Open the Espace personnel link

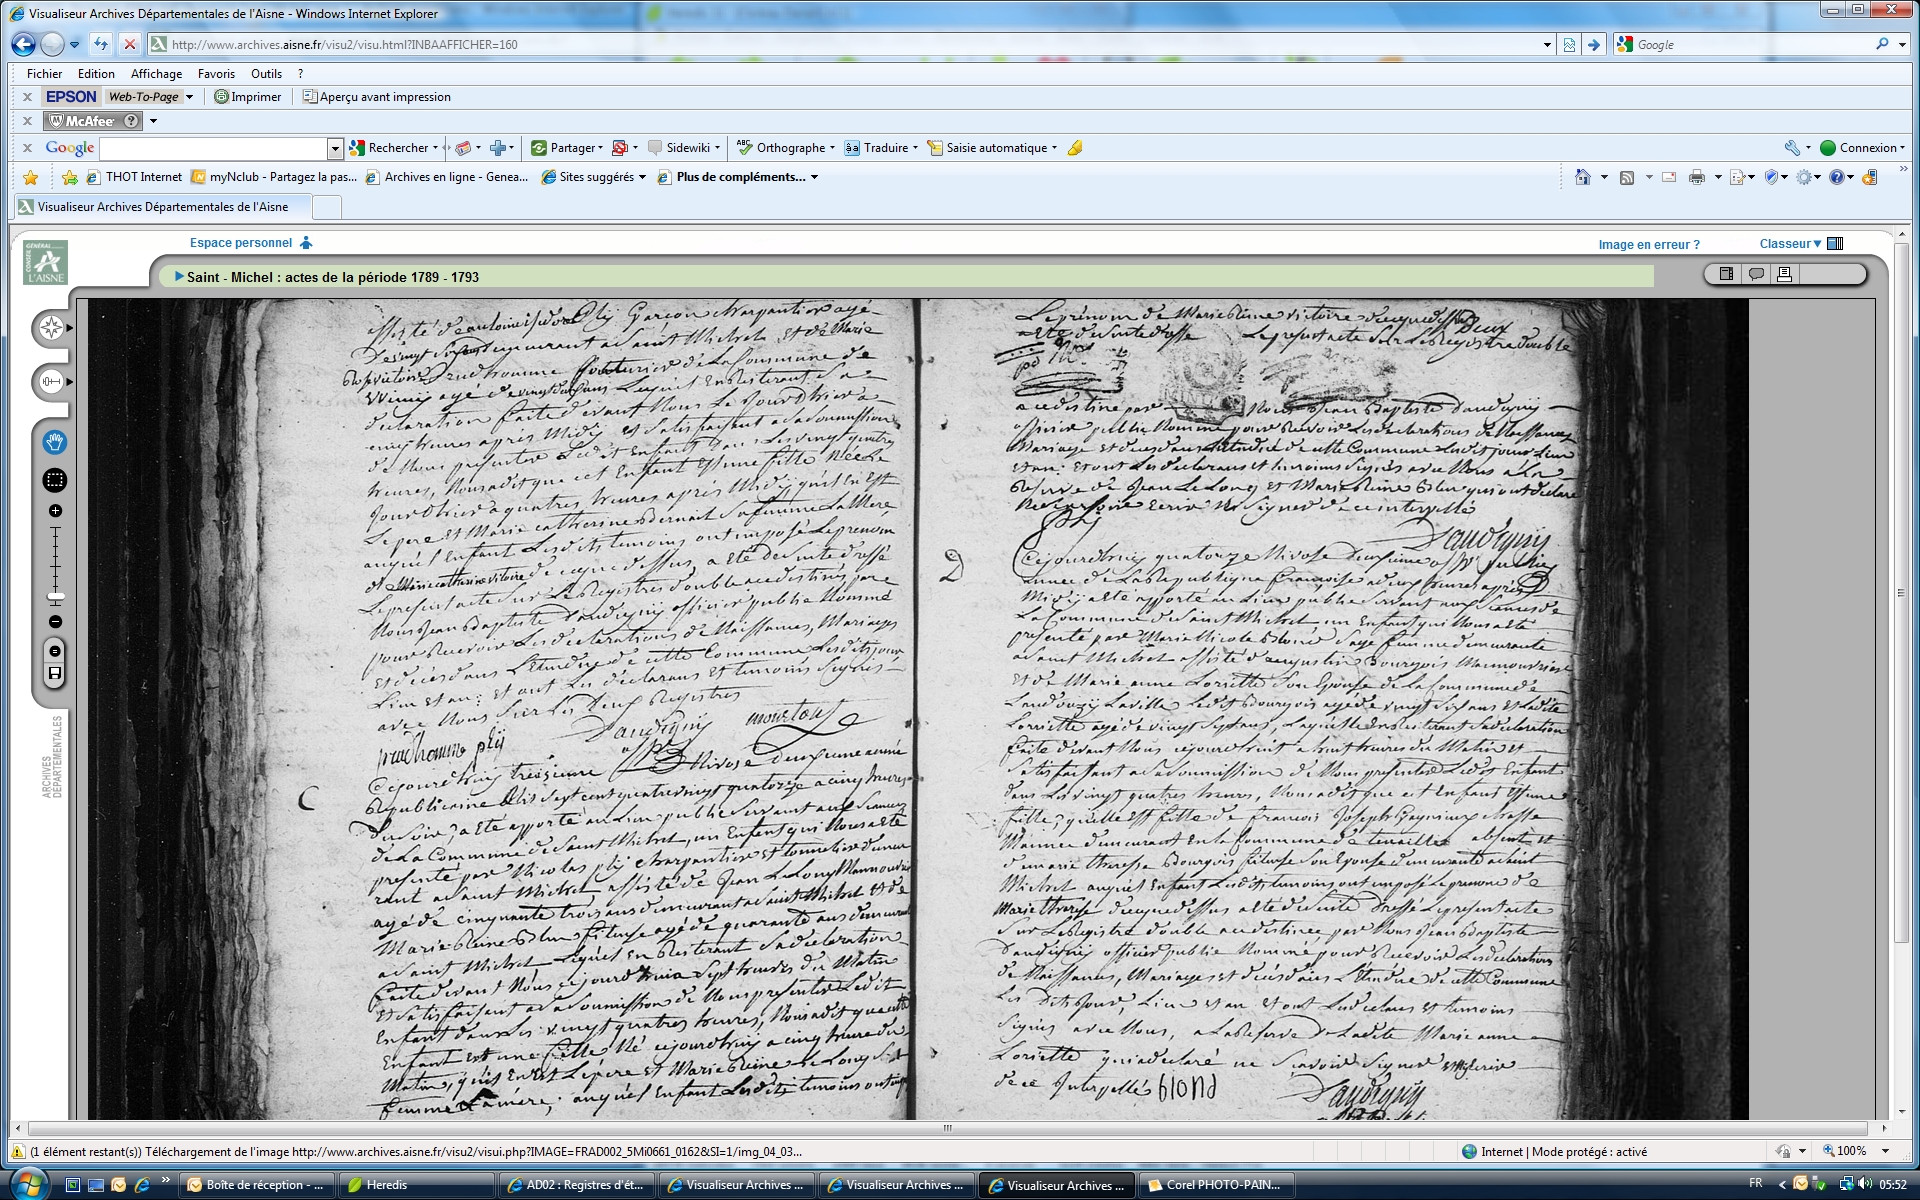click(x=241, y=243)
